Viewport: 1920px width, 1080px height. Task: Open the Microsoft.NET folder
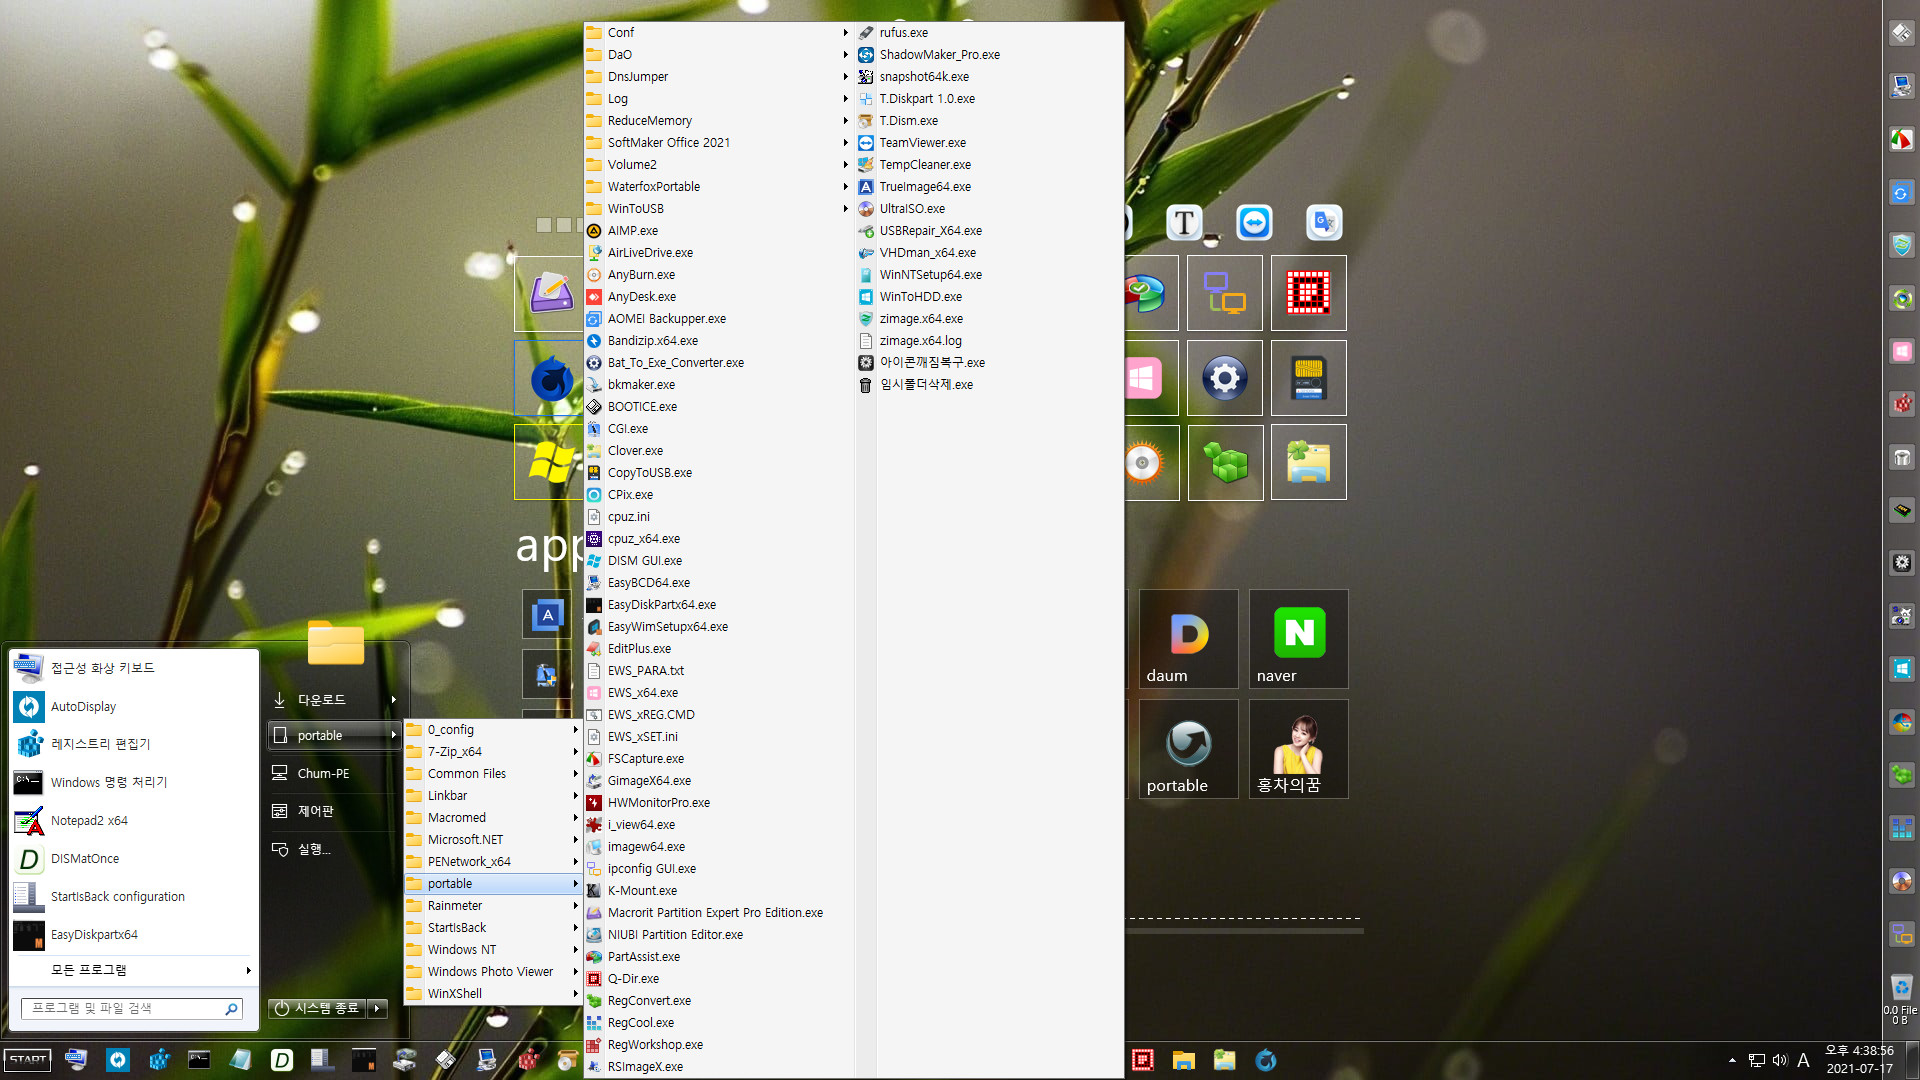point(493,840)
